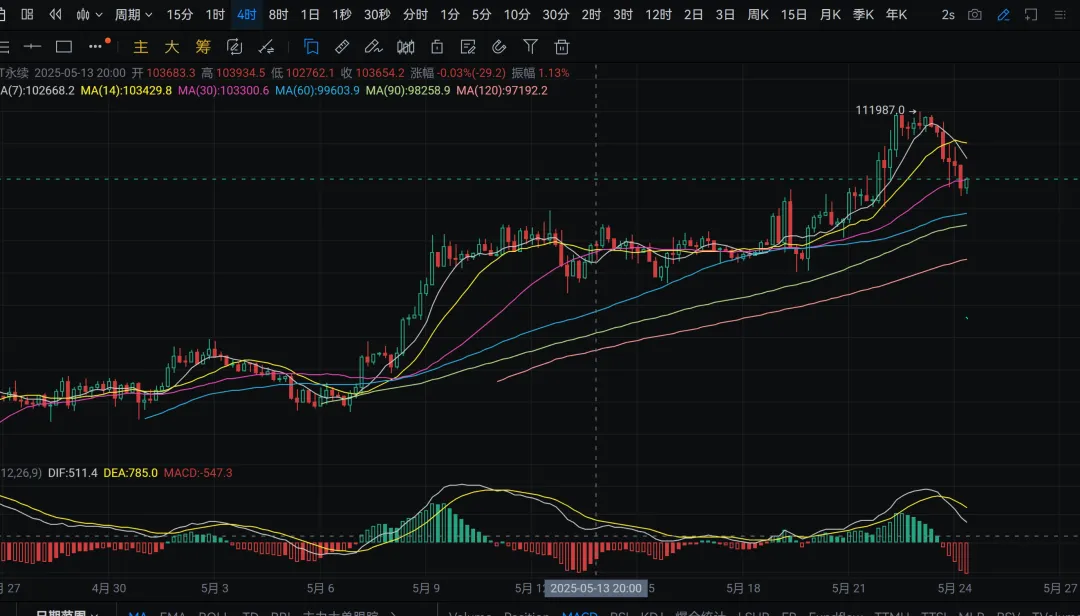Click the rewind replay icon
This screenshot has width=1080, height=616.
56,15
